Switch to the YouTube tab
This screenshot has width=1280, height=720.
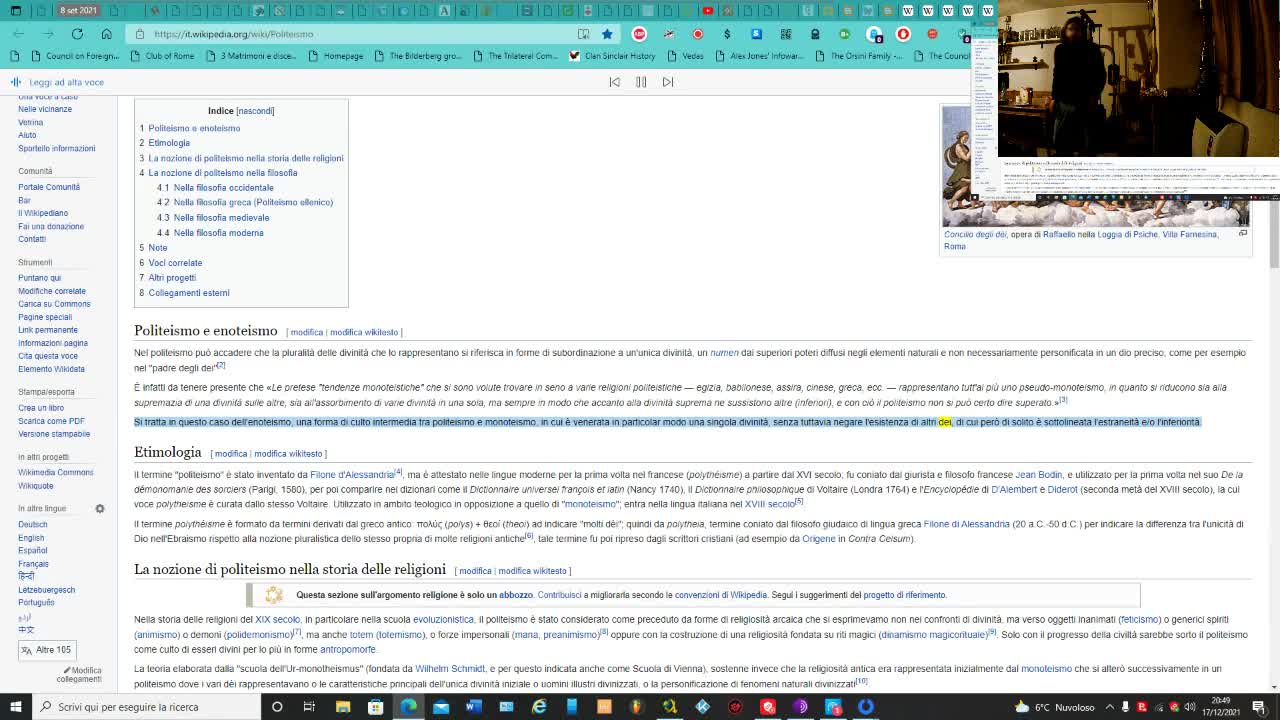point(708,10)
